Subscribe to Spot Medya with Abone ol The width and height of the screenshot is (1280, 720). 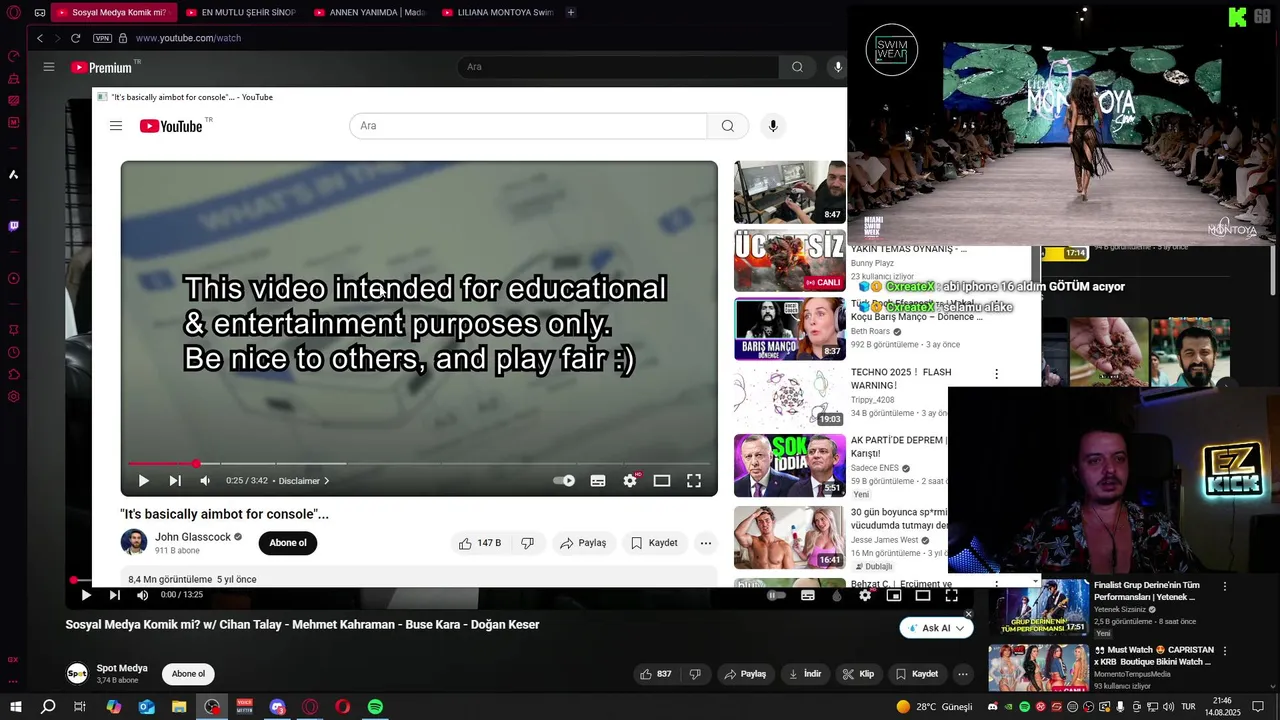coord(188,674)
